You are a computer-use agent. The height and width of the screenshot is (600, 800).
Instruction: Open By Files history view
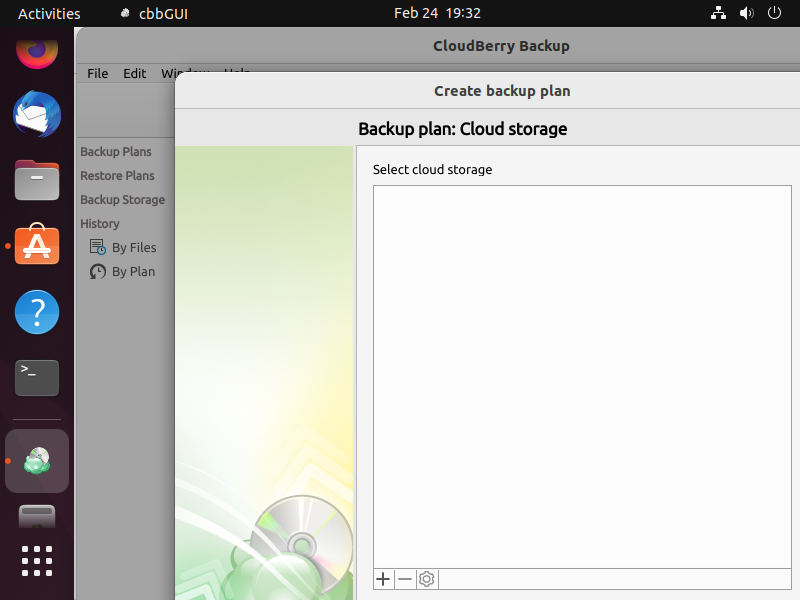coord(134,247)
